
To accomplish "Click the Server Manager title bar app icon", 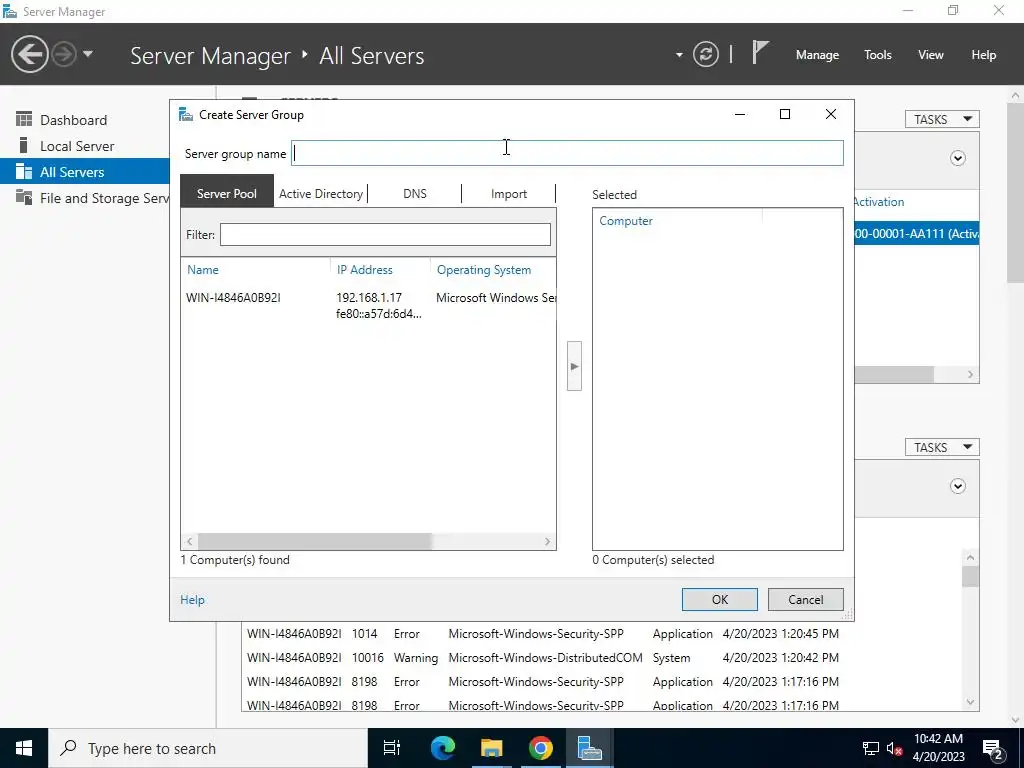I will click(10, 11).
